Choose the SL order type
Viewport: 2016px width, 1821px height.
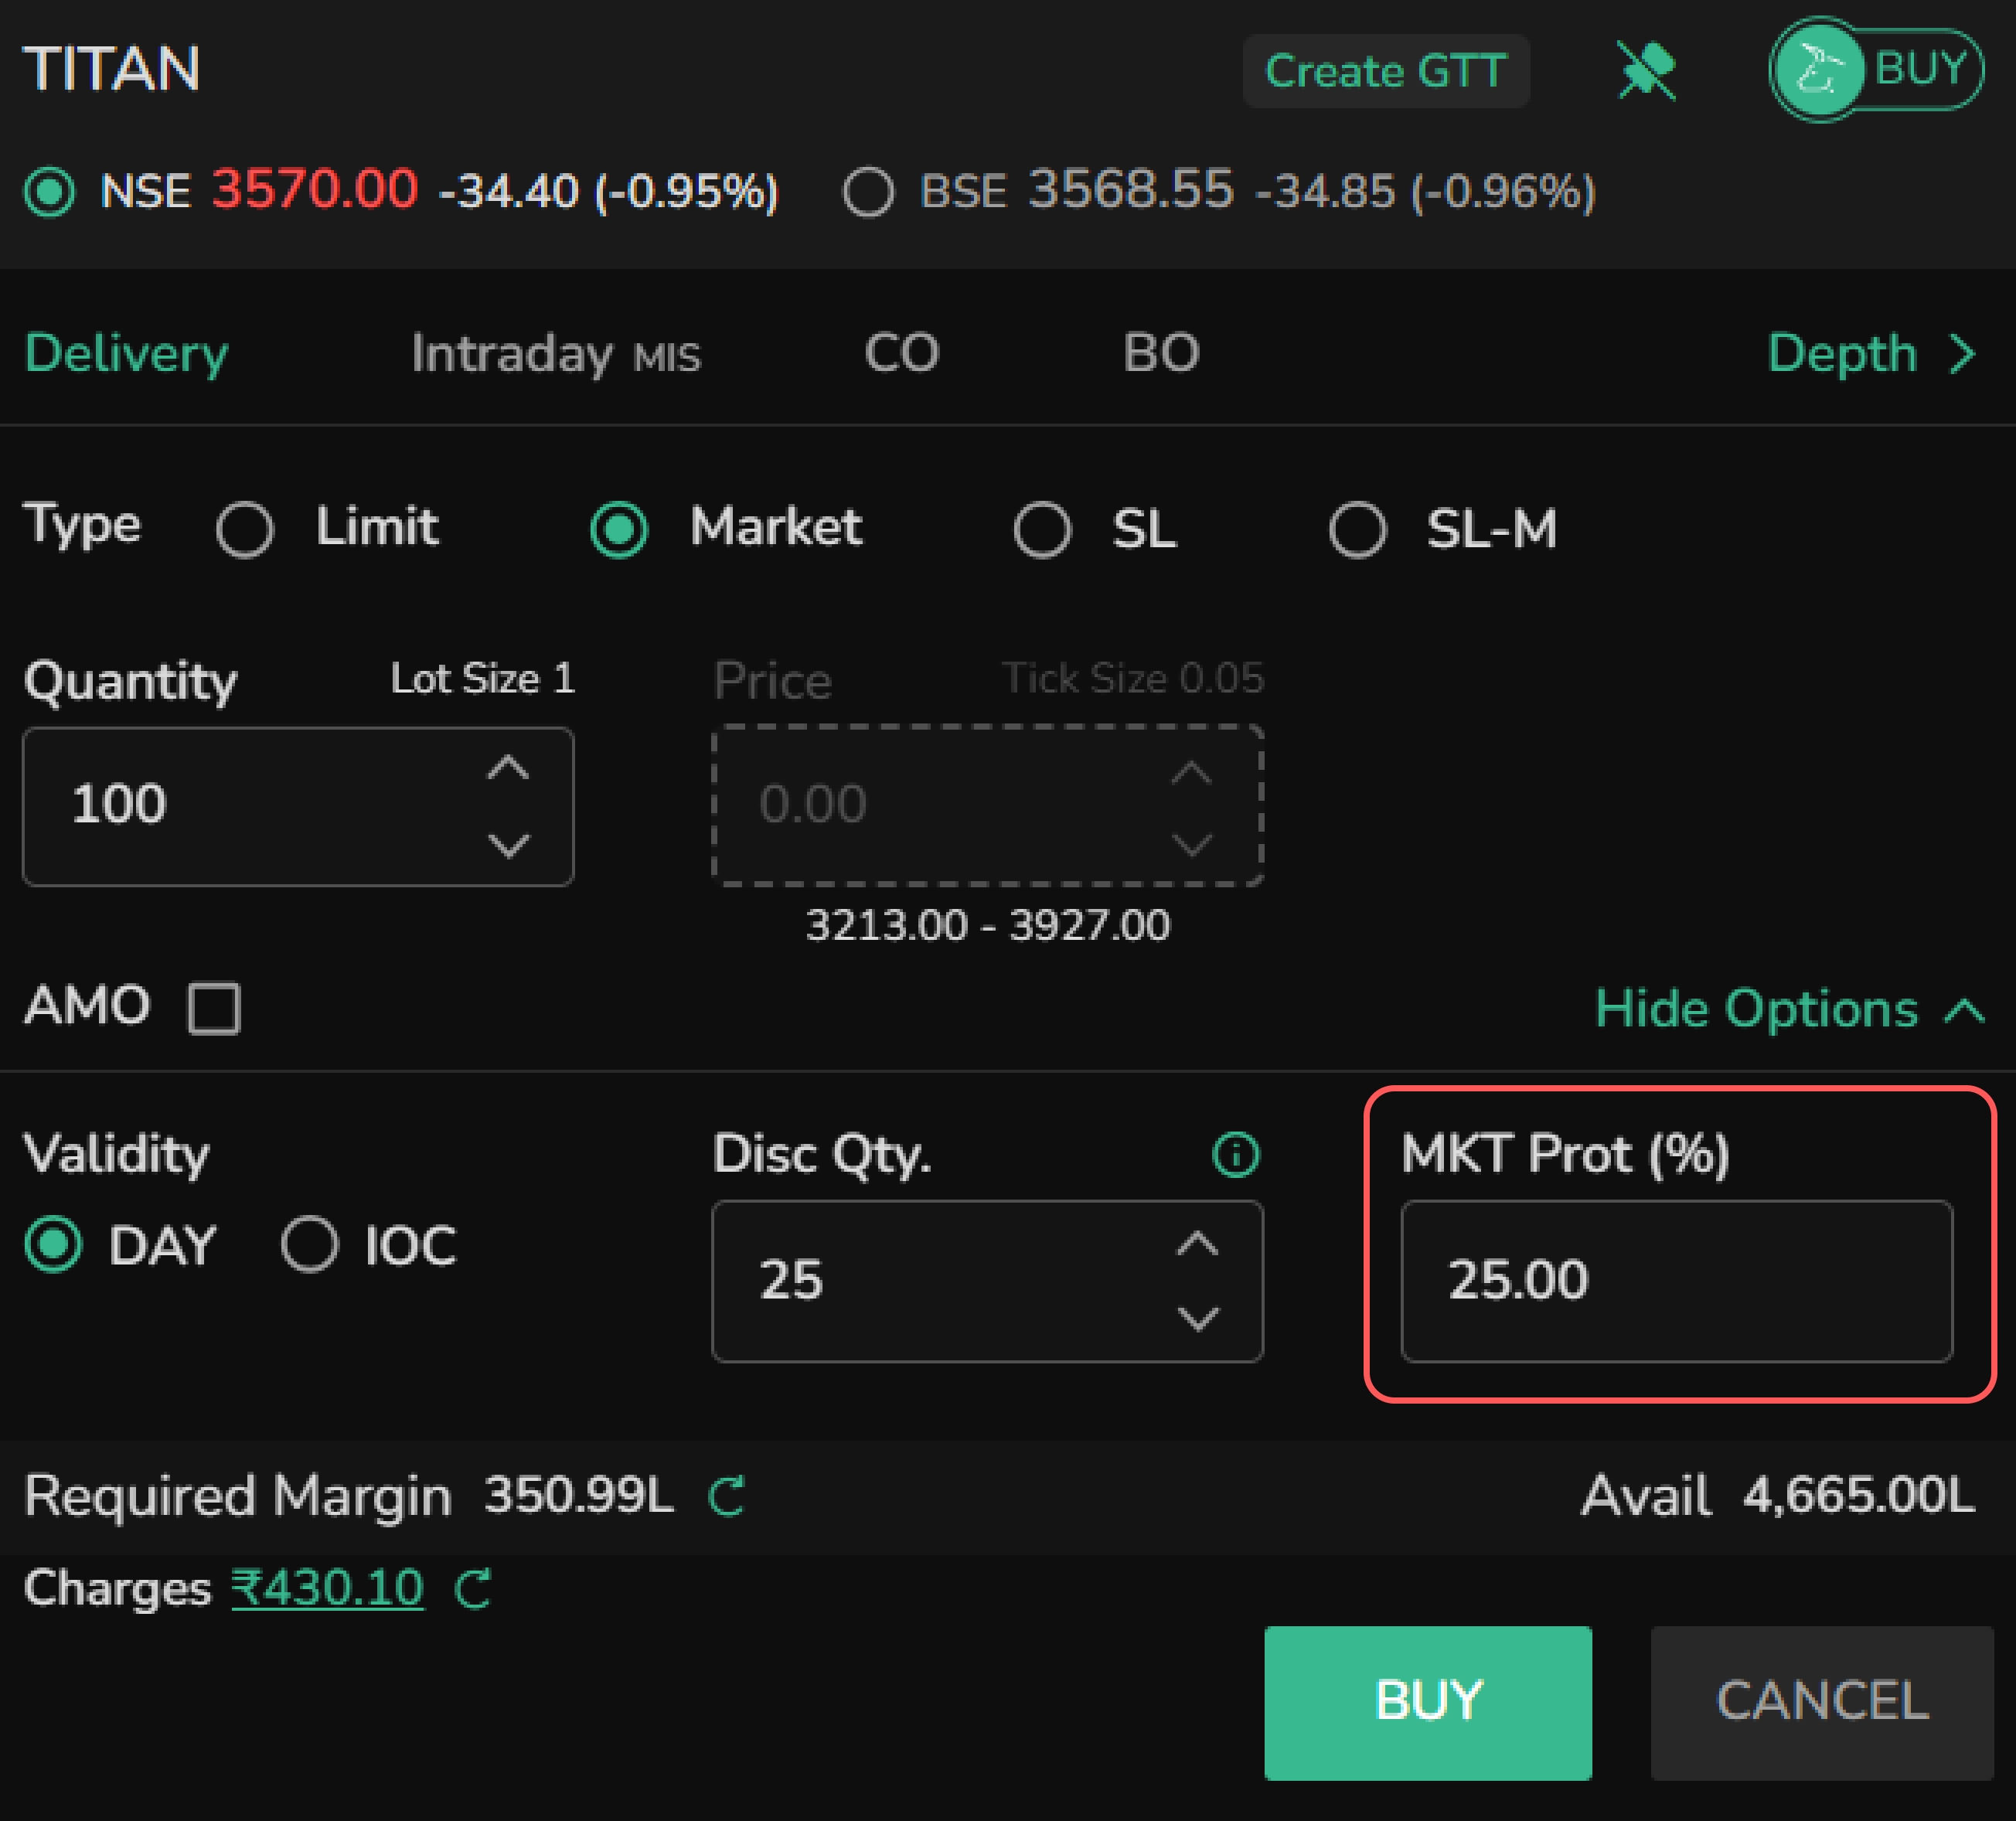(1042, 529)
